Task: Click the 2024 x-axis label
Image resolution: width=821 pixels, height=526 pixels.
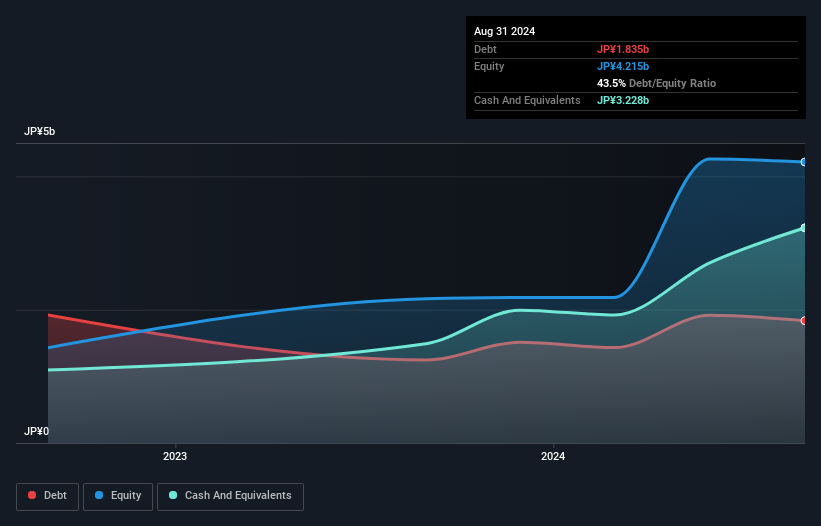Action: click(553, 456)
